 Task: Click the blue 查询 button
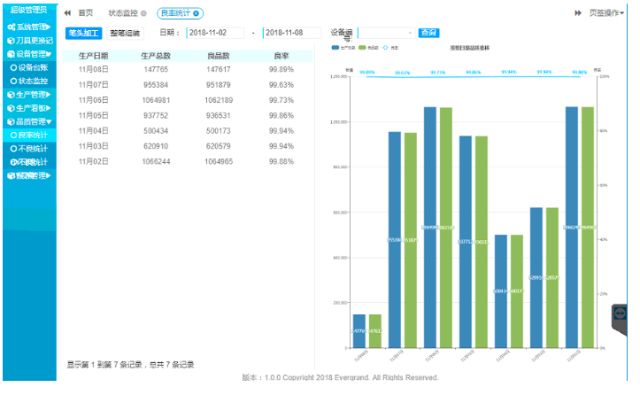click(x=429, y=33)
